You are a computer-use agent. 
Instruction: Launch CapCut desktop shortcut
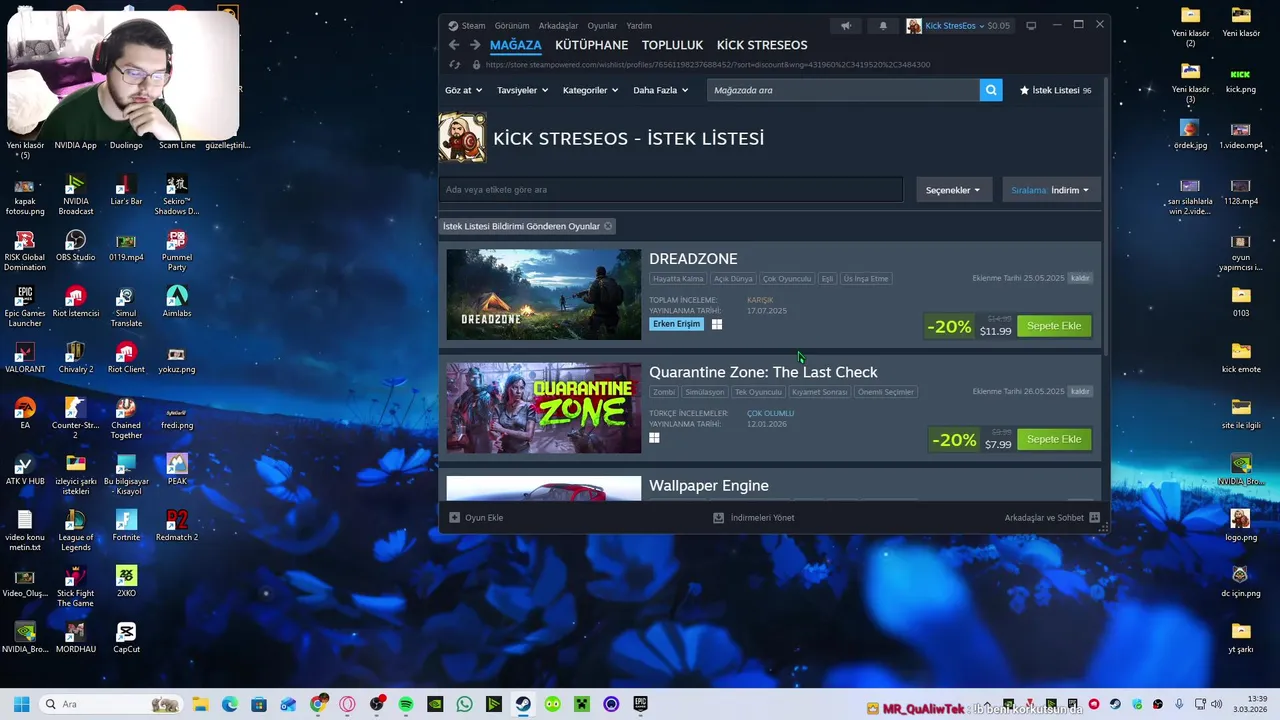[x=126, y=638]
